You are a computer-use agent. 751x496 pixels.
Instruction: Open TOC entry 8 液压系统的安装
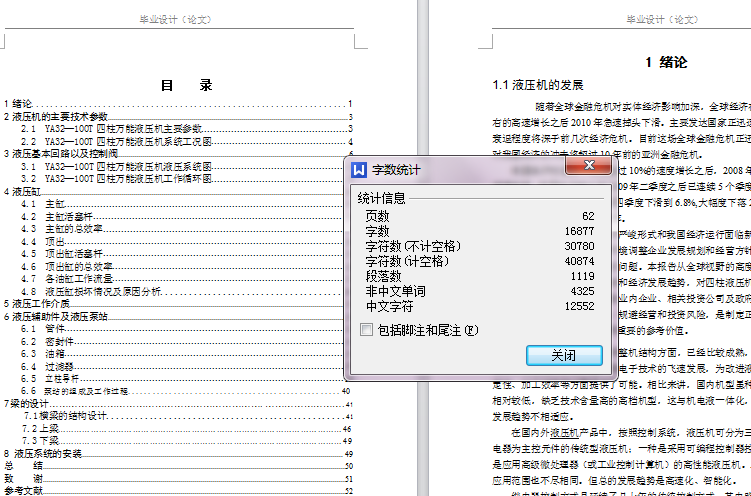point(178,453)
